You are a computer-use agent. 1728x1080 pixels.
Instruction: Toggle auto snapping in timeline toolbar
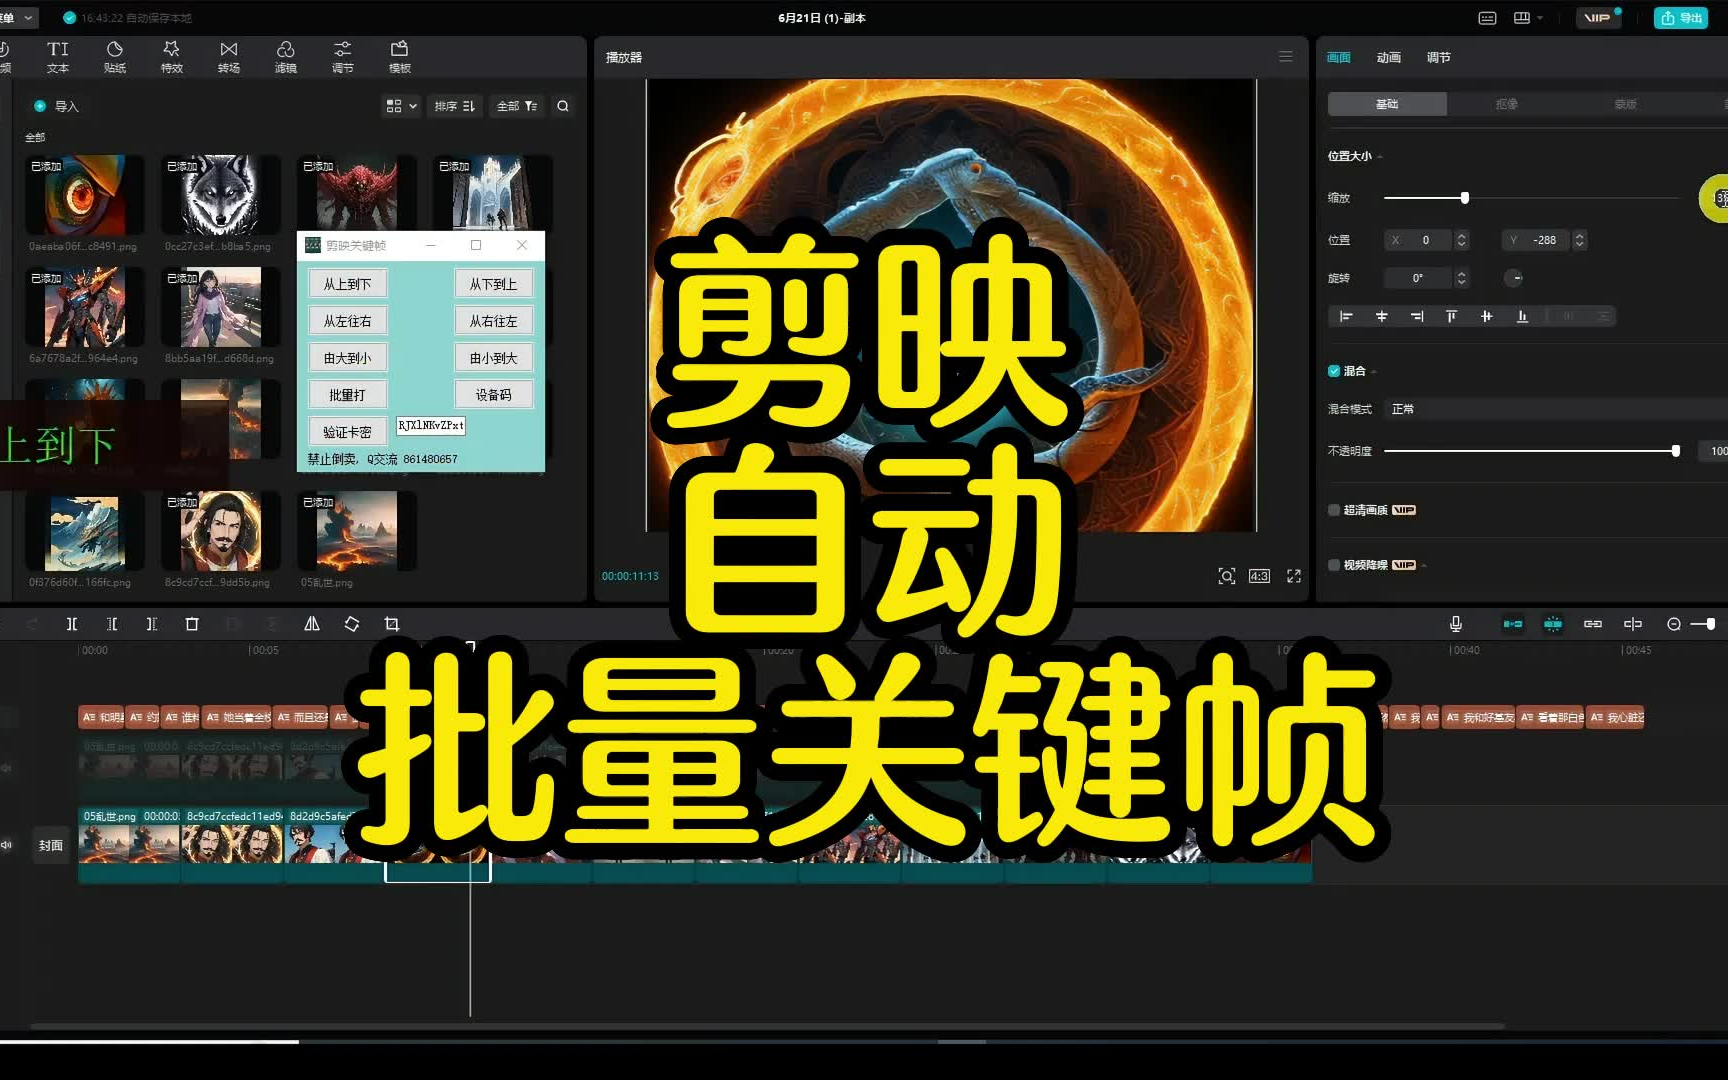(x=1553, y=624)
